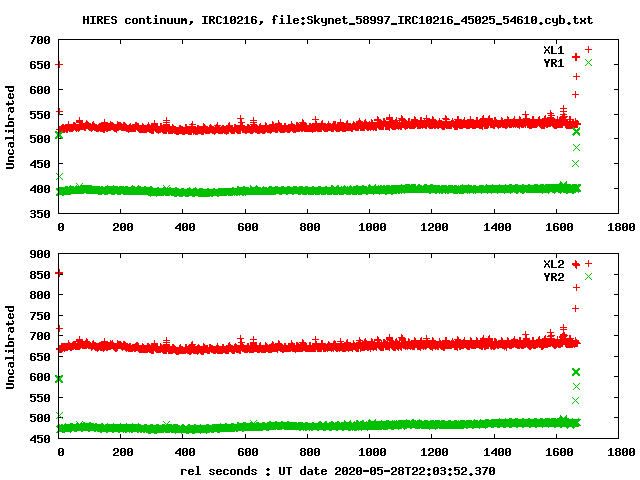The width and height of the screenshot is (640, 480).
Task: Click y-axis tick 550 of the XL2/YR2 plot
Action: tap(40, 398)
